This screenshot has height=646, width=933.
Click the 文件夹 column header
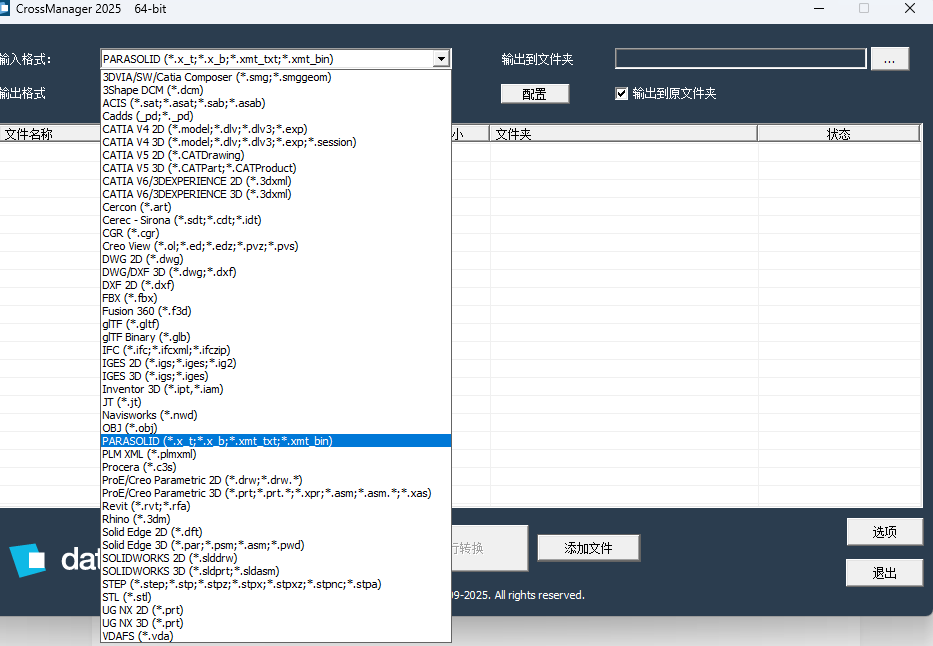pos(623,134)
